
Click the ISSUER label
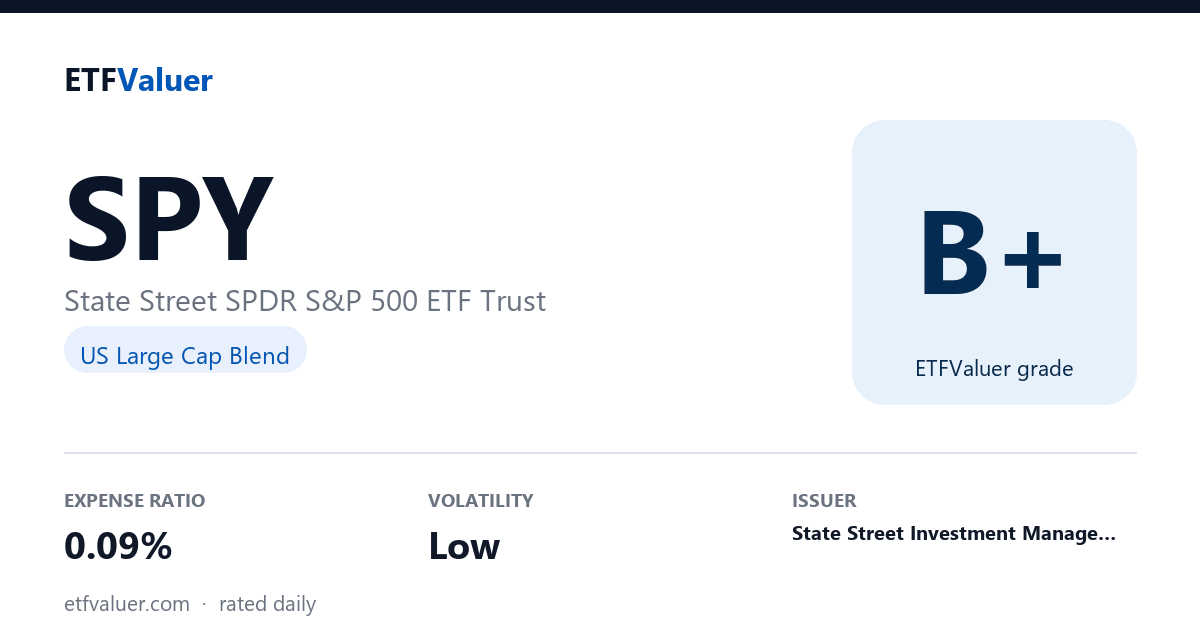pos(824,501)
